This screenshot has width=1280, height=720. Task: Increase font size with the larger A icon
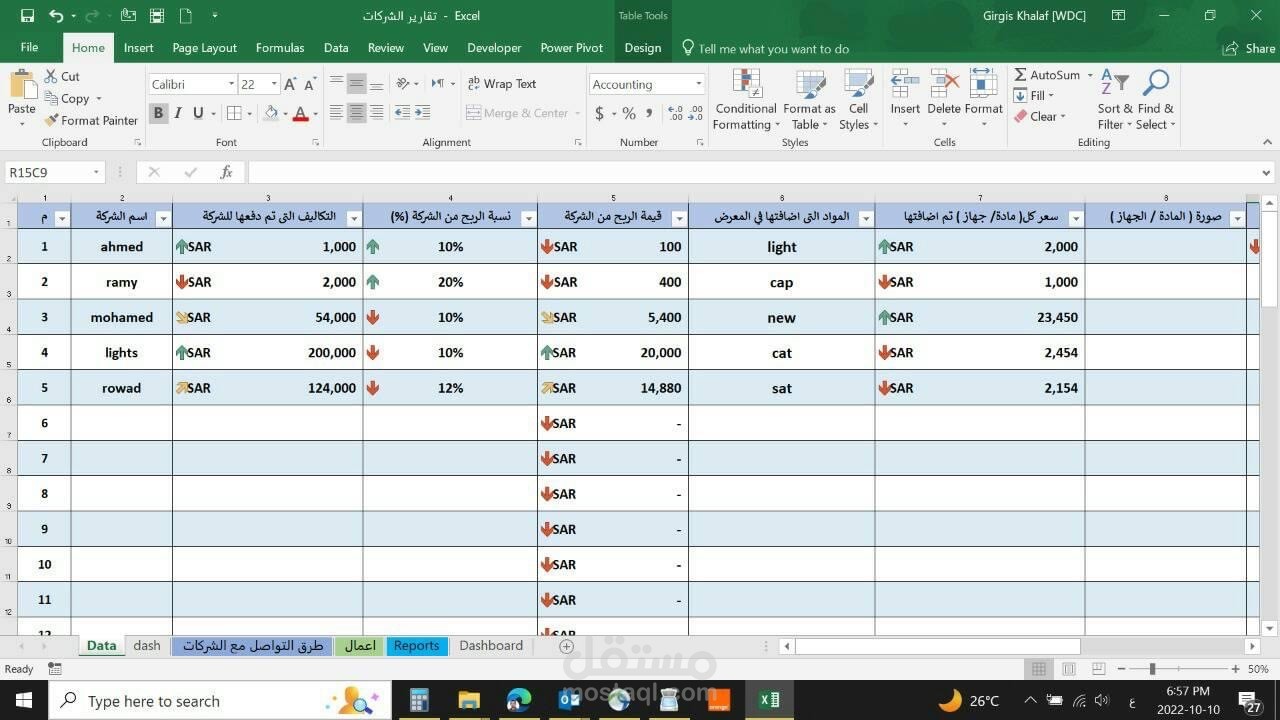tap(290, 84)
